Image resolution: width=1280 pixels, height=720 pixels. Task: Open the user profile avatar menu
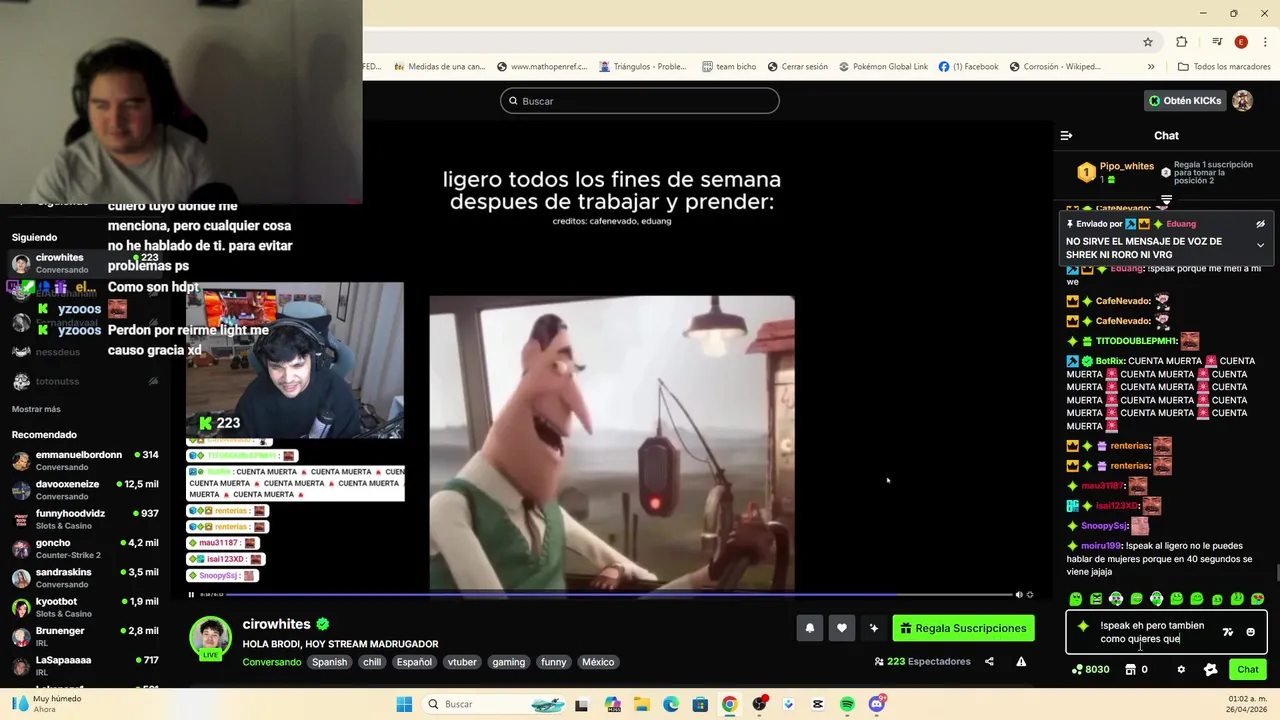pos(1242,101)
